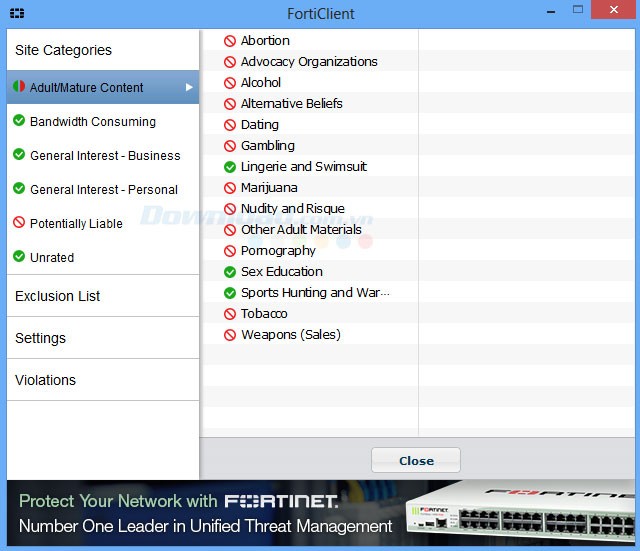
Task: Click the blocked icon beside Tobacco
Action: click(x=230, y=314)
